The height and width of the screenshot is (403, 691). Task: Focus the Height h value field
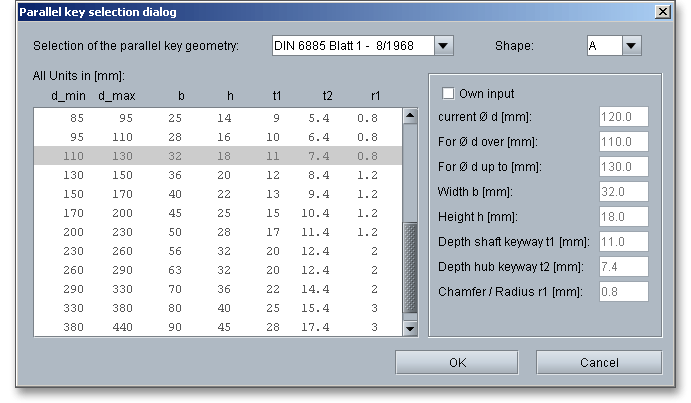[624, 217]
